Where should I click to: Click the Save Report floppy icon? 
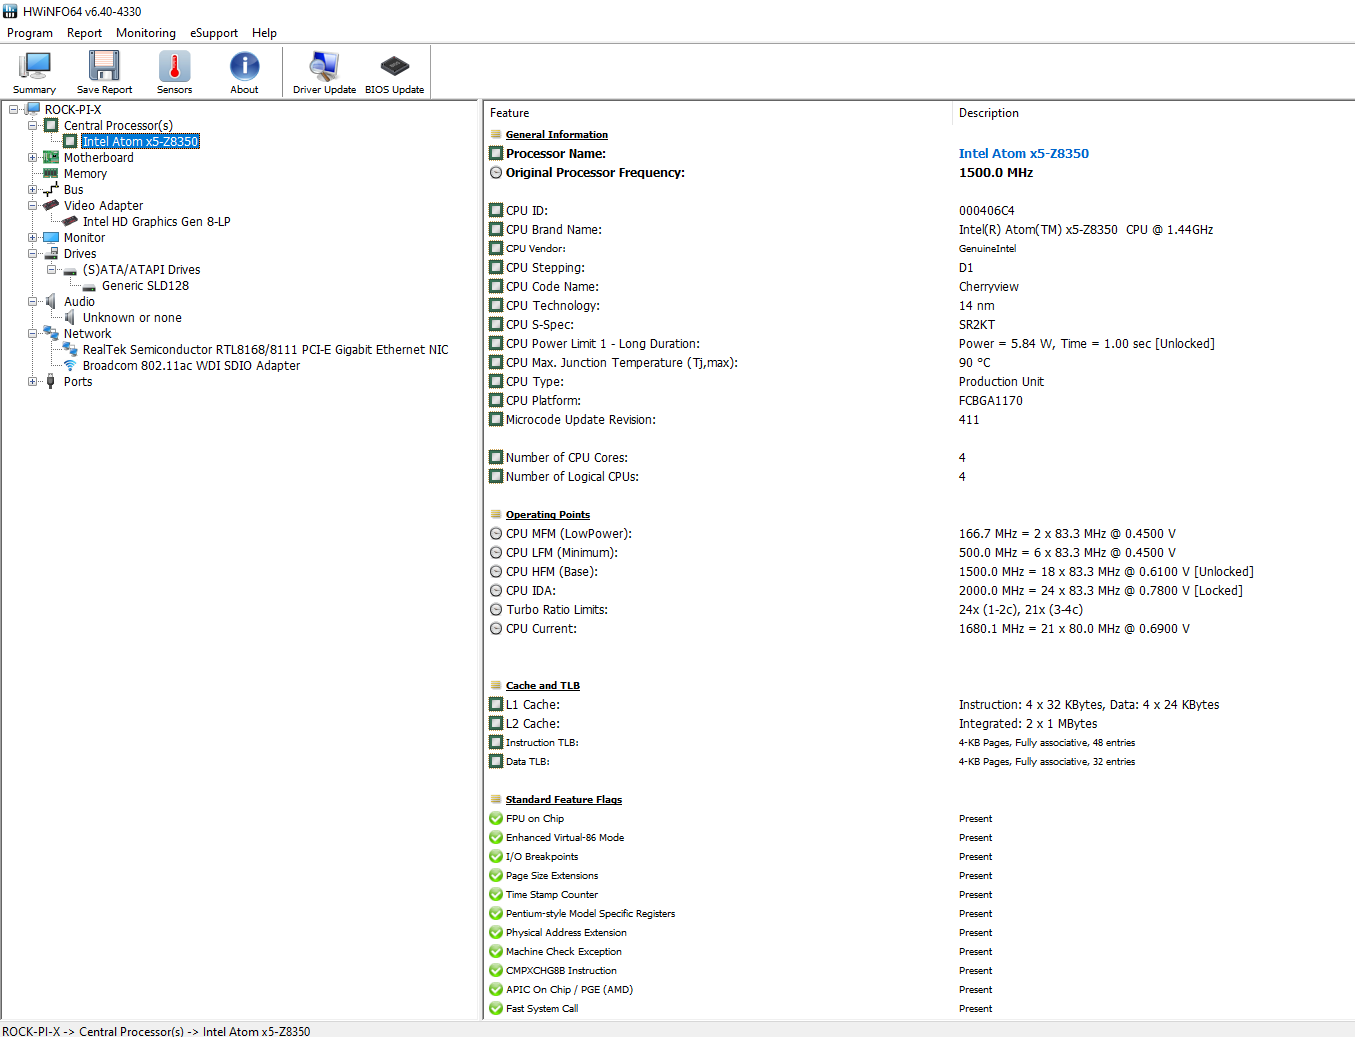[104, 66]
